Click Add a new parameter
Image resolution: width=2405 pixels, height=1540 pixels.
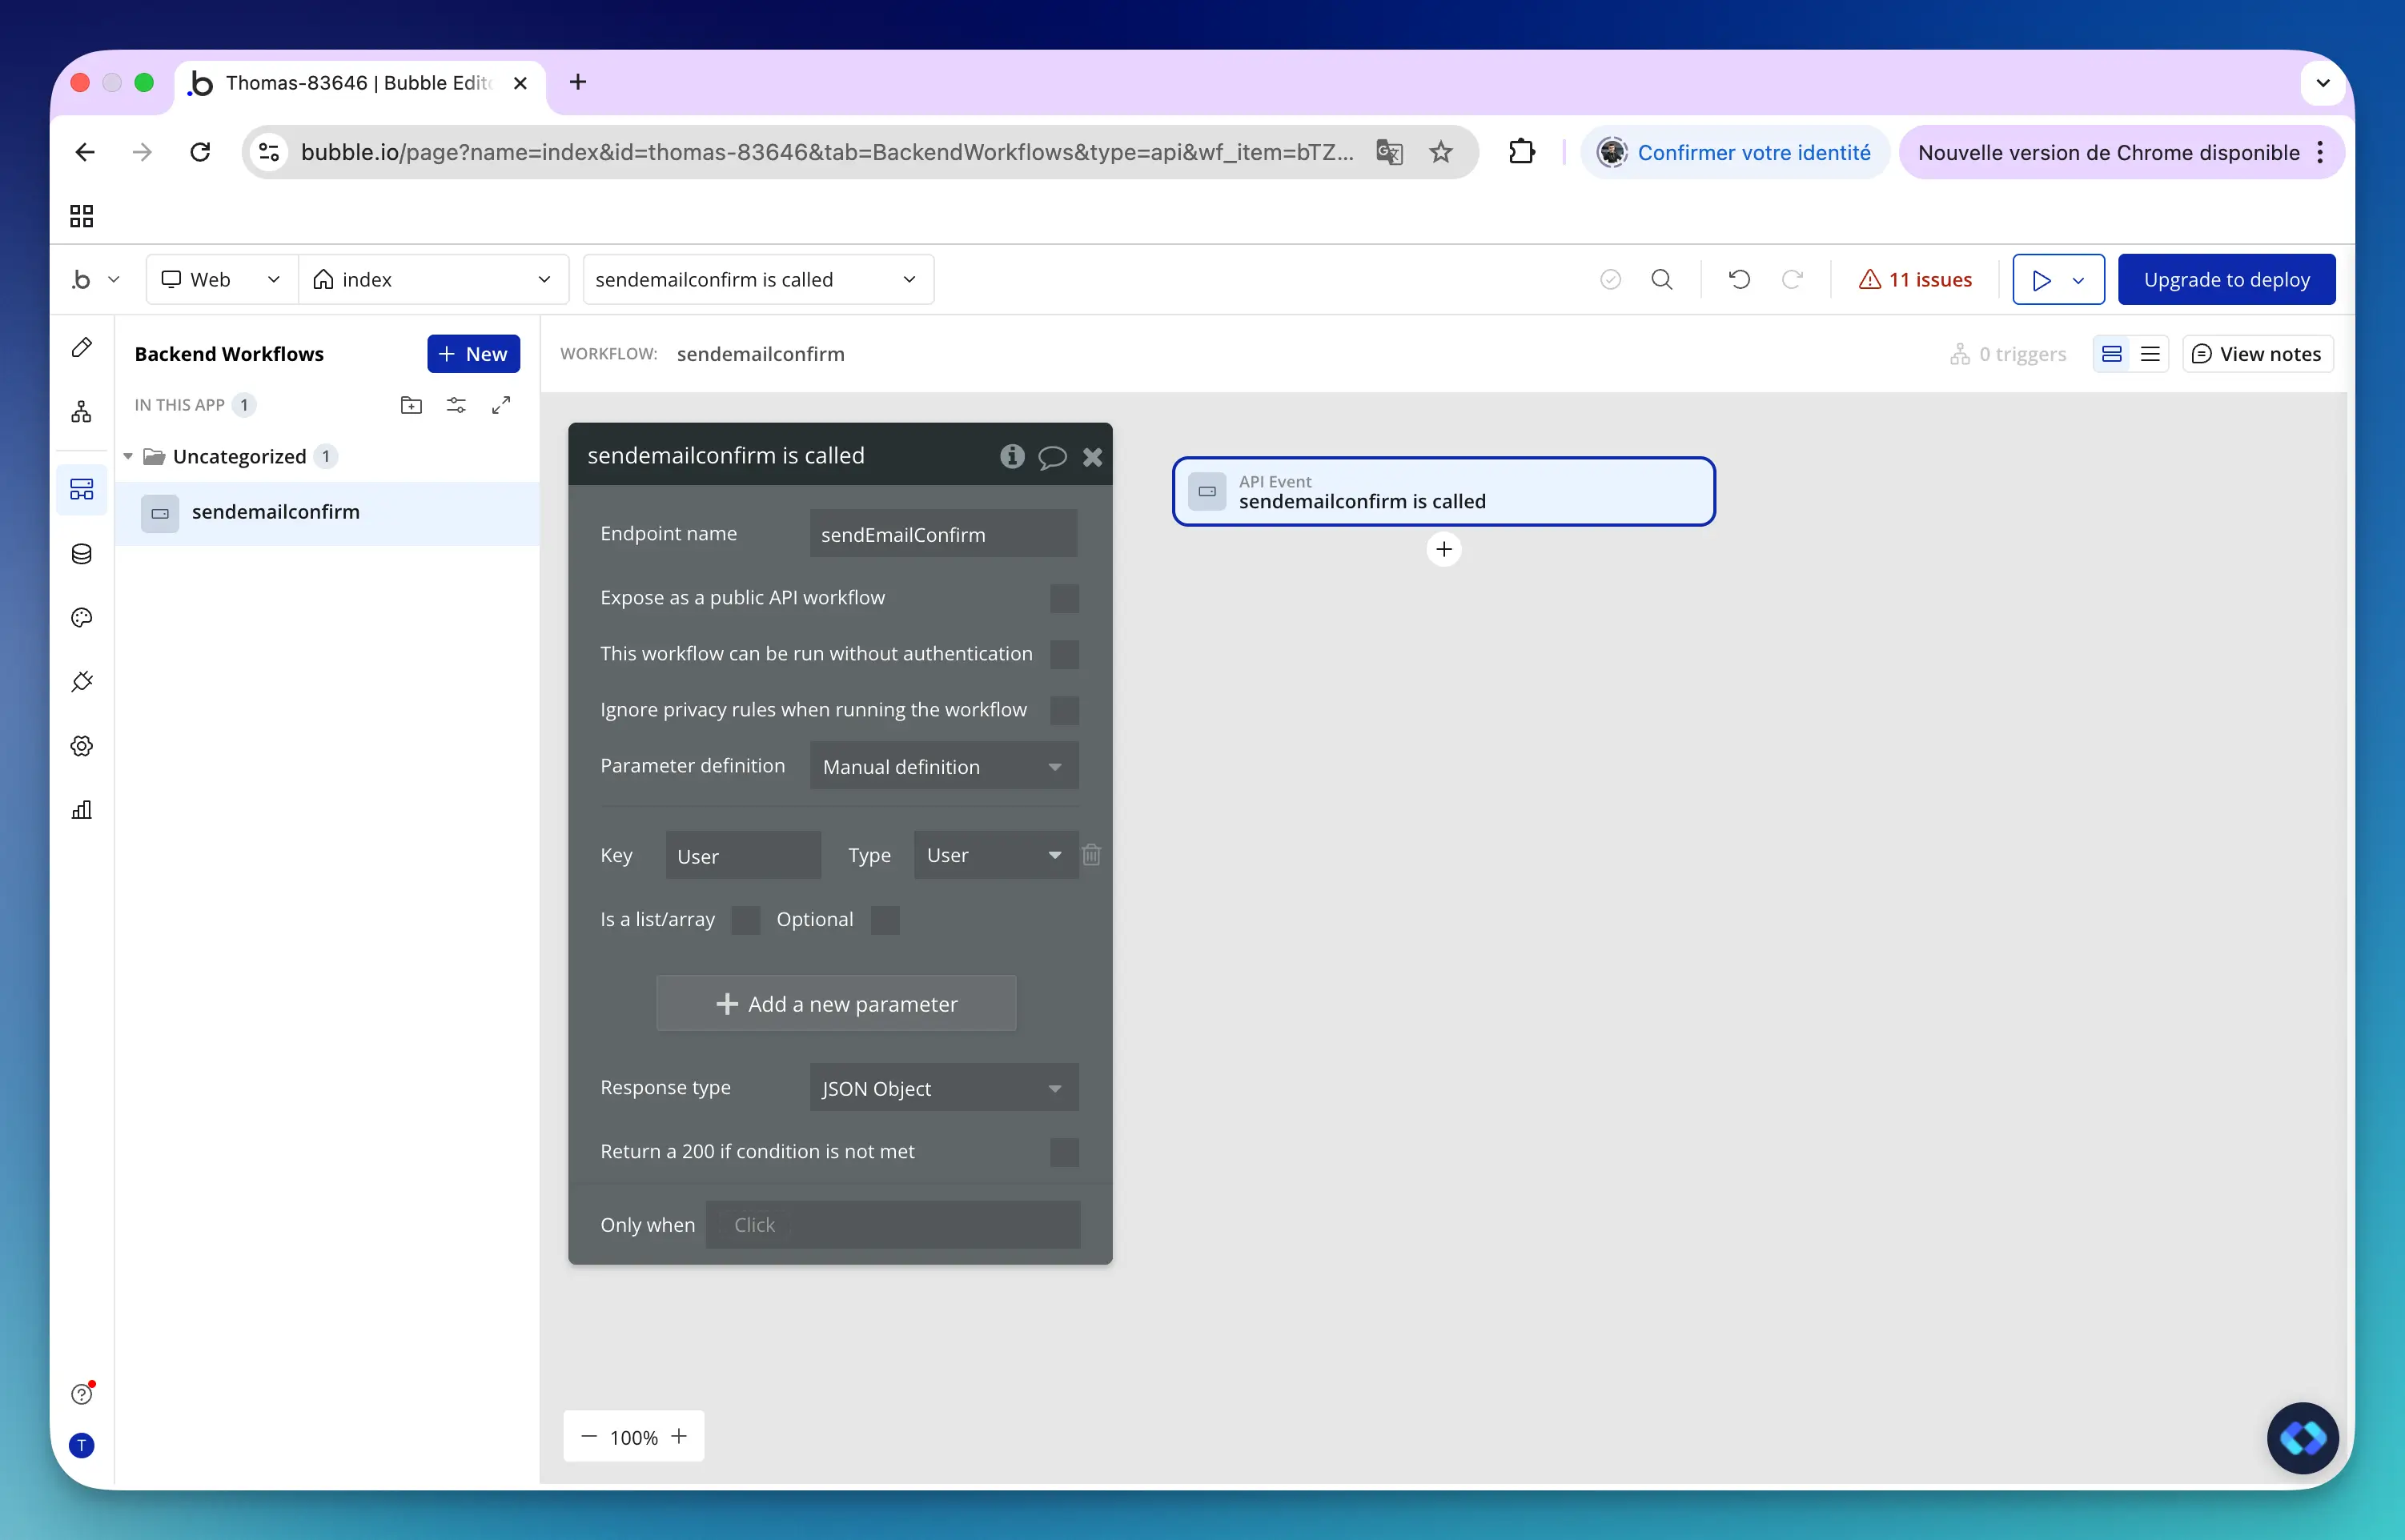tap(836, 1004)
